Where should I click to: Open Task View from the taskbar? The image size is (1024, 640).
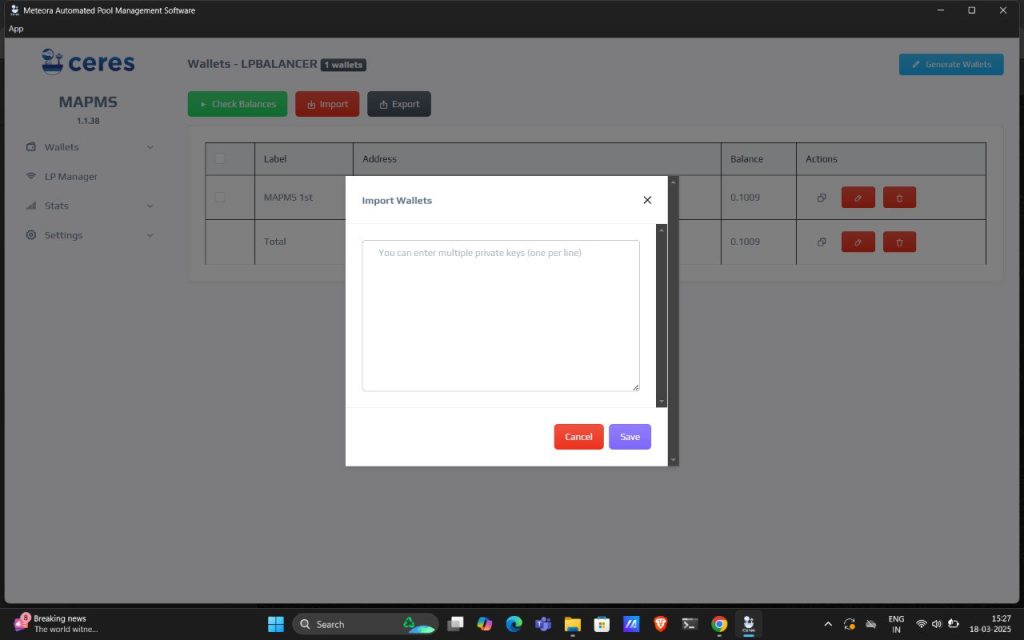pyautogui.click(x=455, y=624)
